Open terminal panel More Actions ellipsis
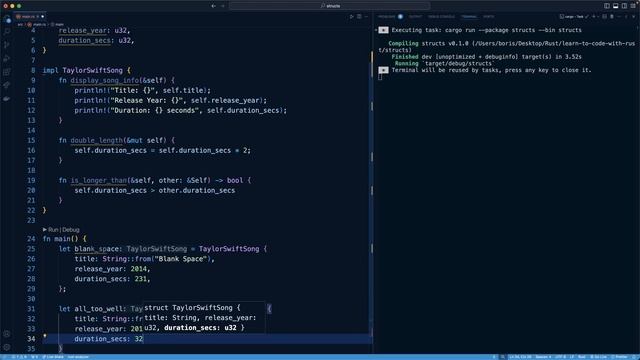The image size is (640, 360). click(619, 17)
